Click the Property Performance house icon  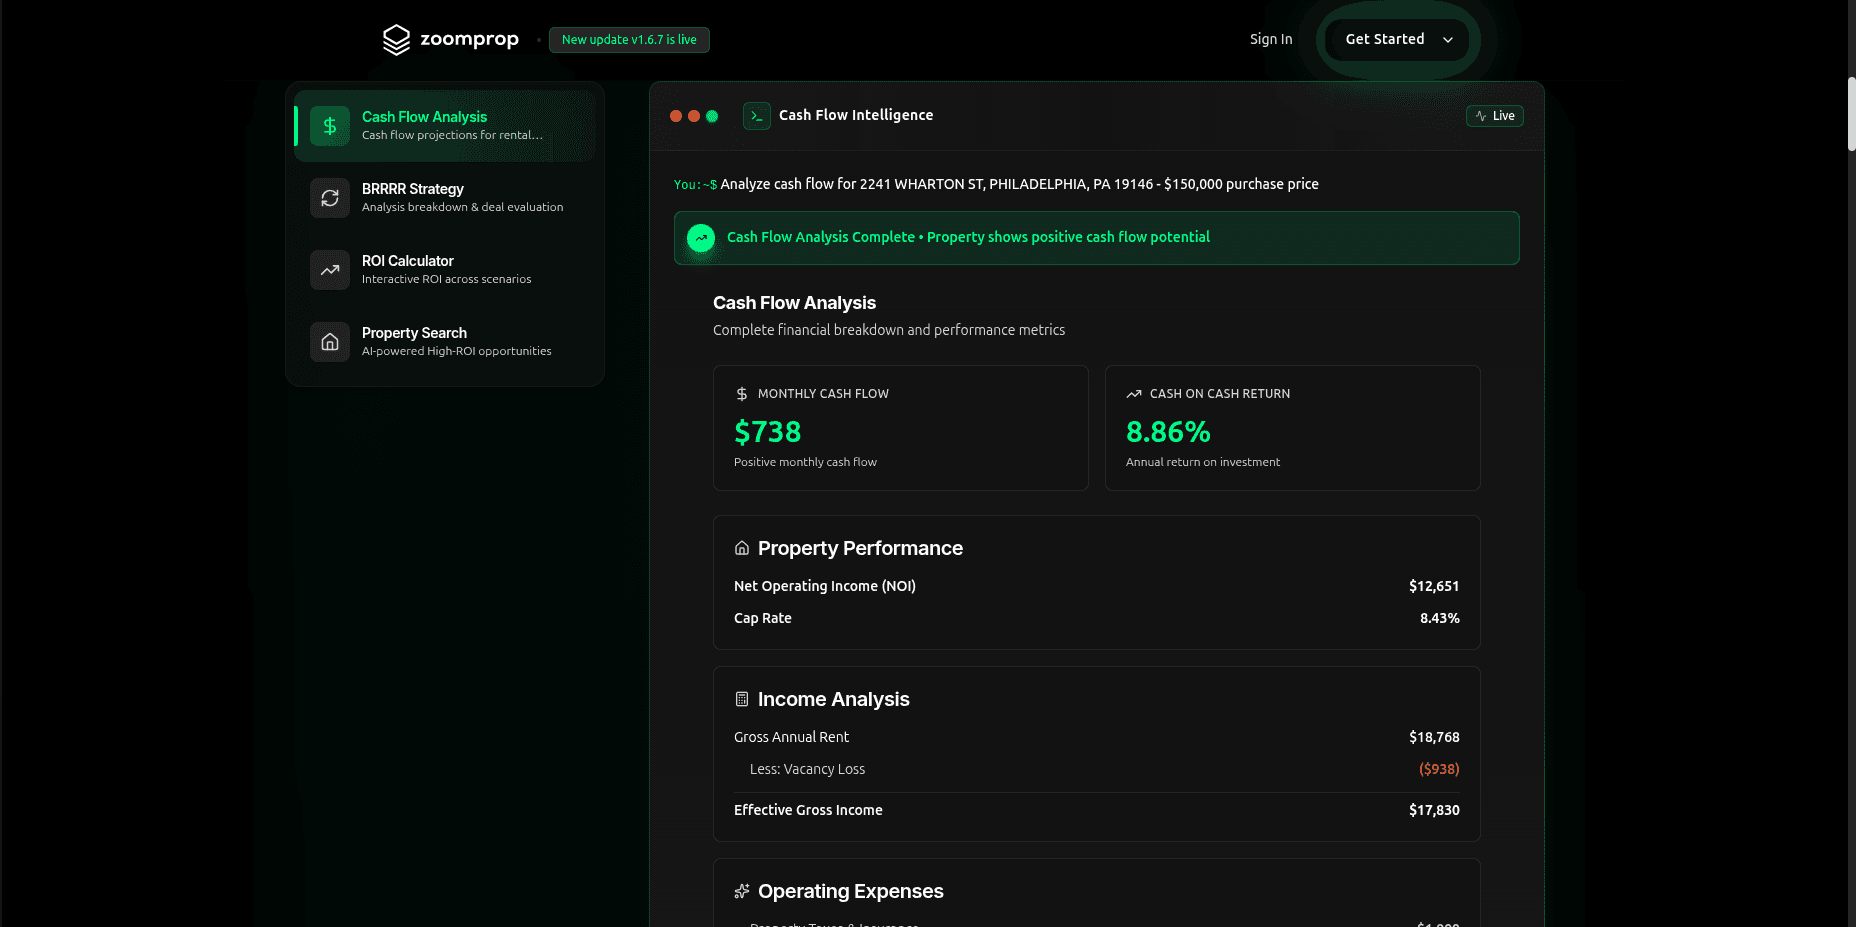(x=742, y=548)
